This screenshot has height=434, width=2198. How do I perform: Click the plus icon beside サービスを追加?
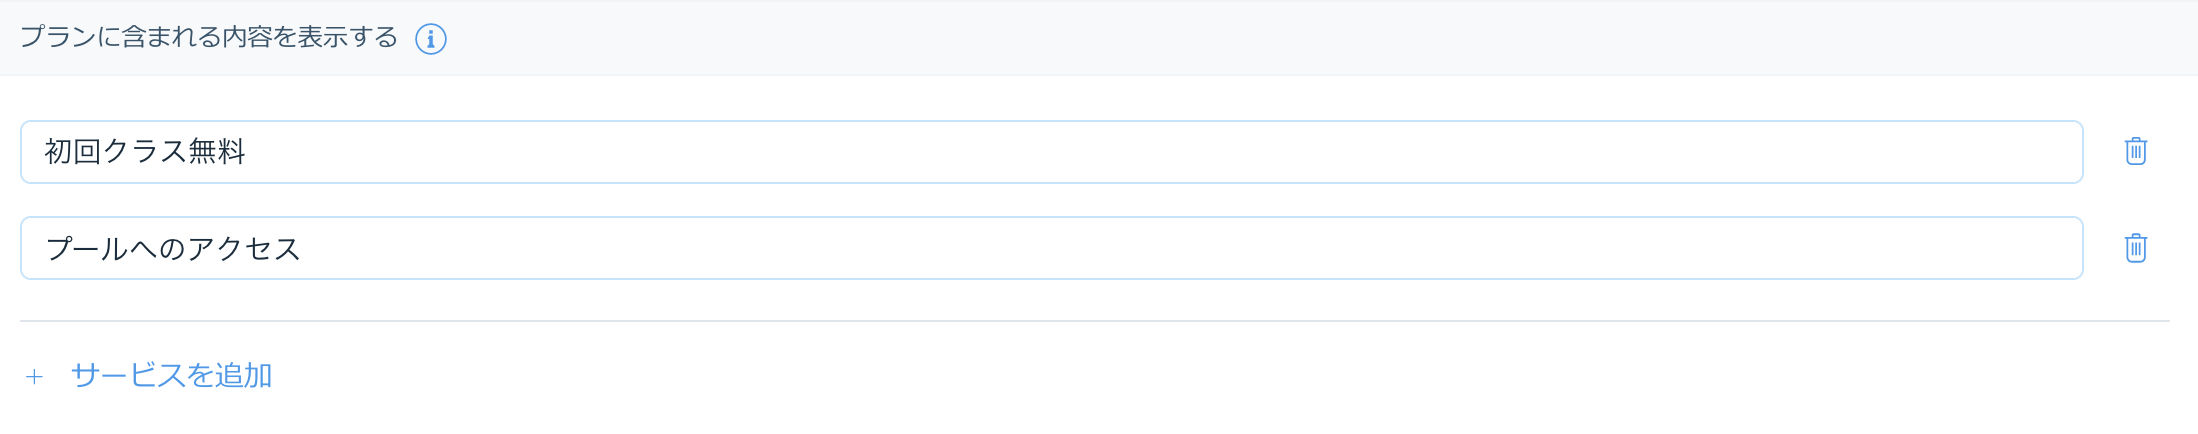point(35,377)
